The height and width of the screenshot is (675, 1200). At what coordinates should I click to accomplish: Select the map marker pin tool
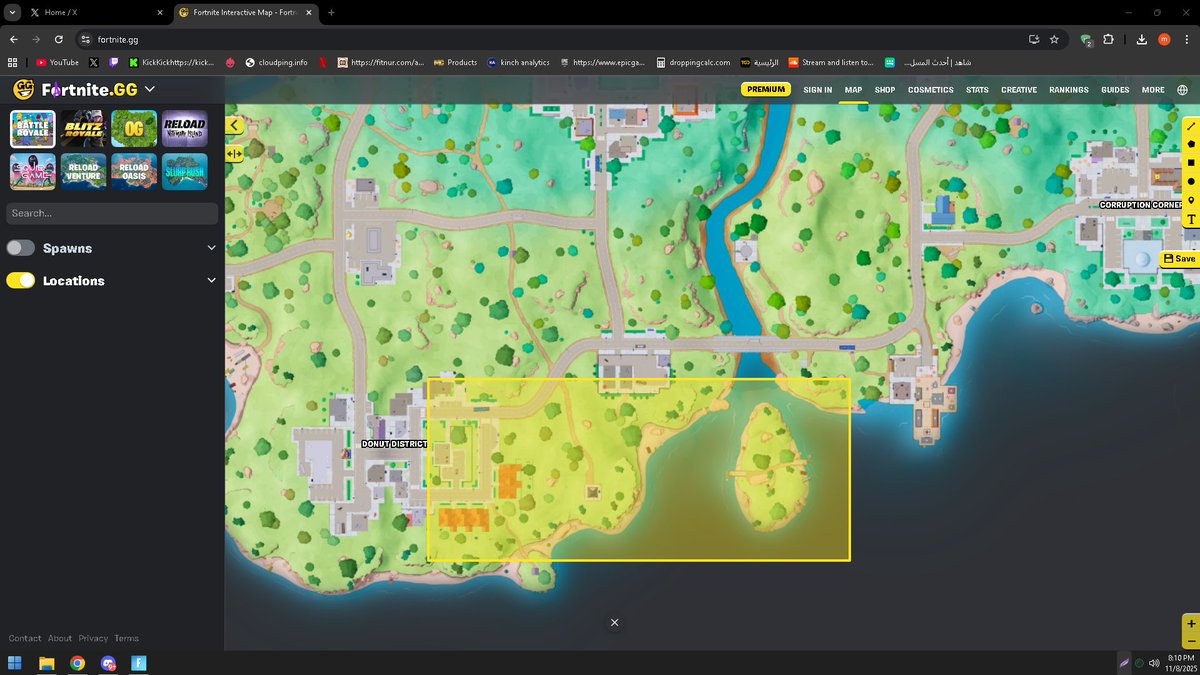click(x=1191, y=201)
